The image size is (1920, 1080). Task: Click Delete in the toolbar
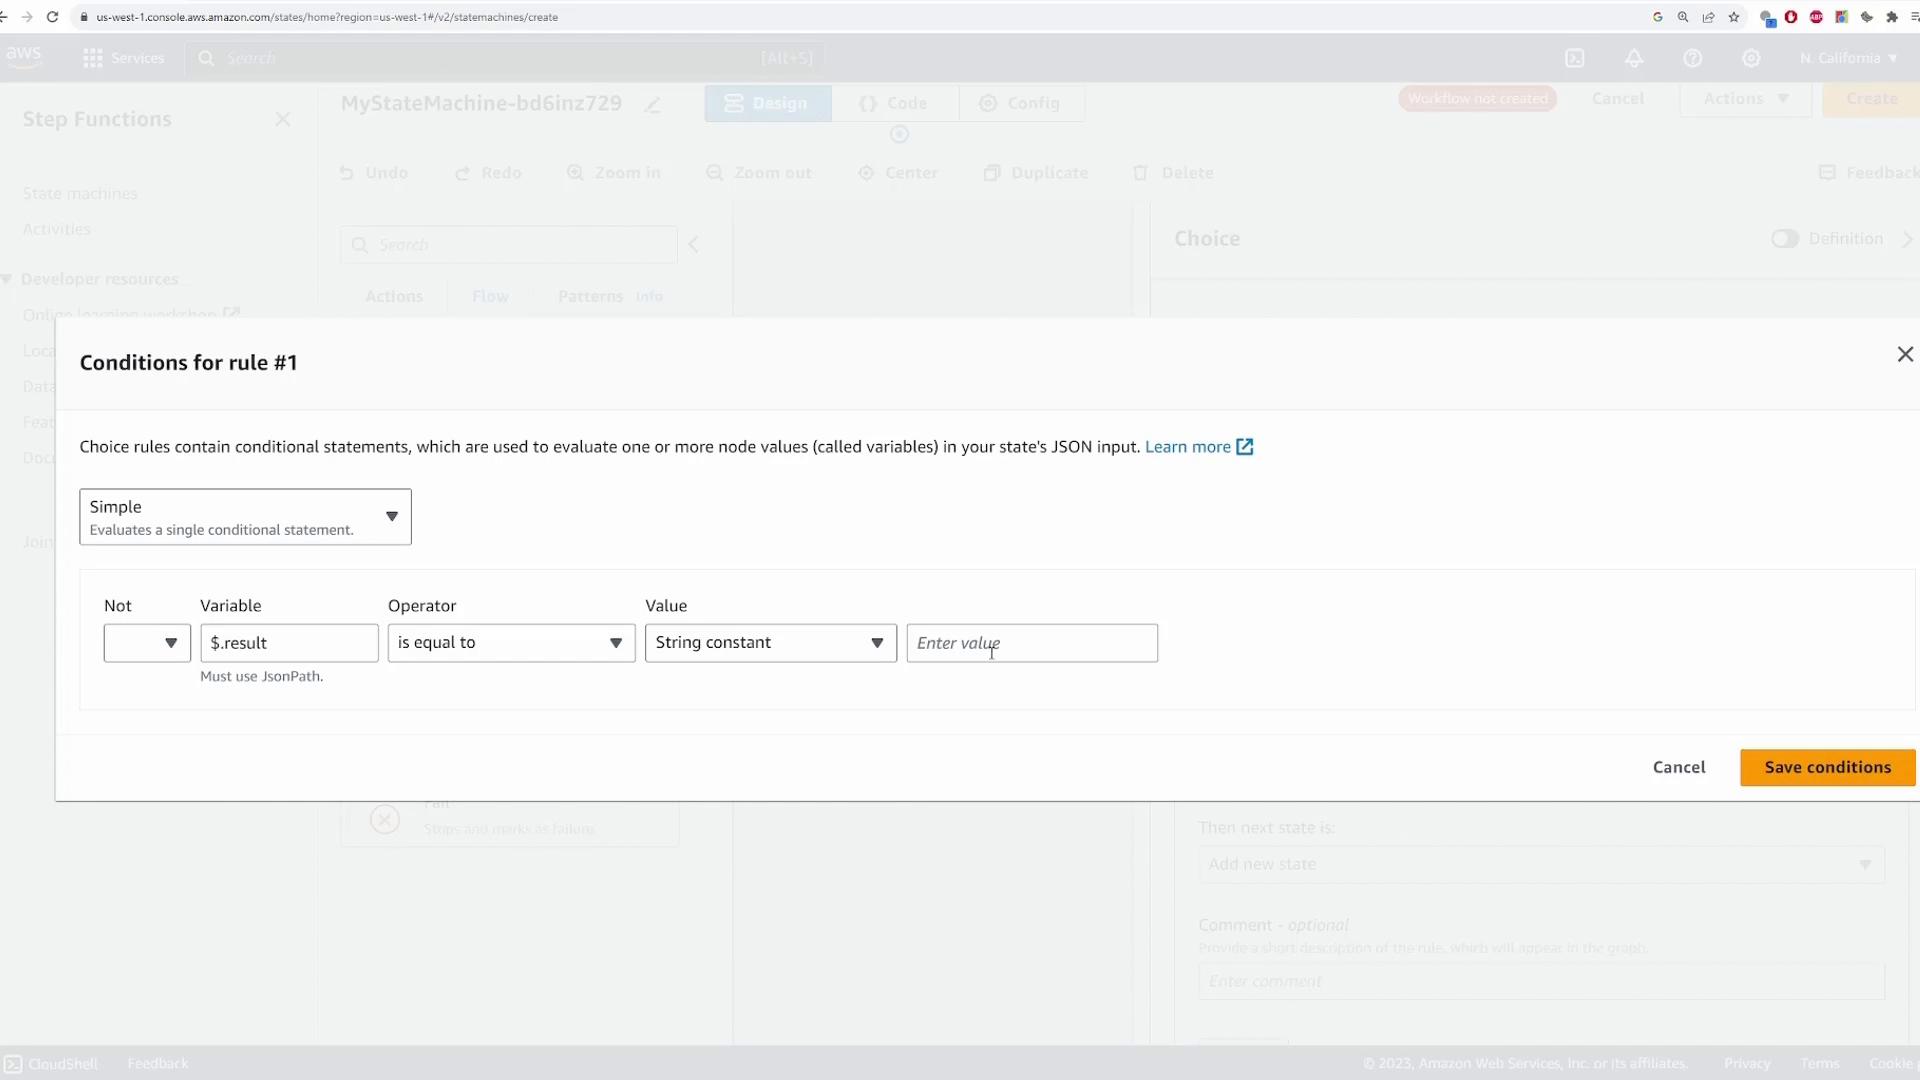(x=1173, y=173)
